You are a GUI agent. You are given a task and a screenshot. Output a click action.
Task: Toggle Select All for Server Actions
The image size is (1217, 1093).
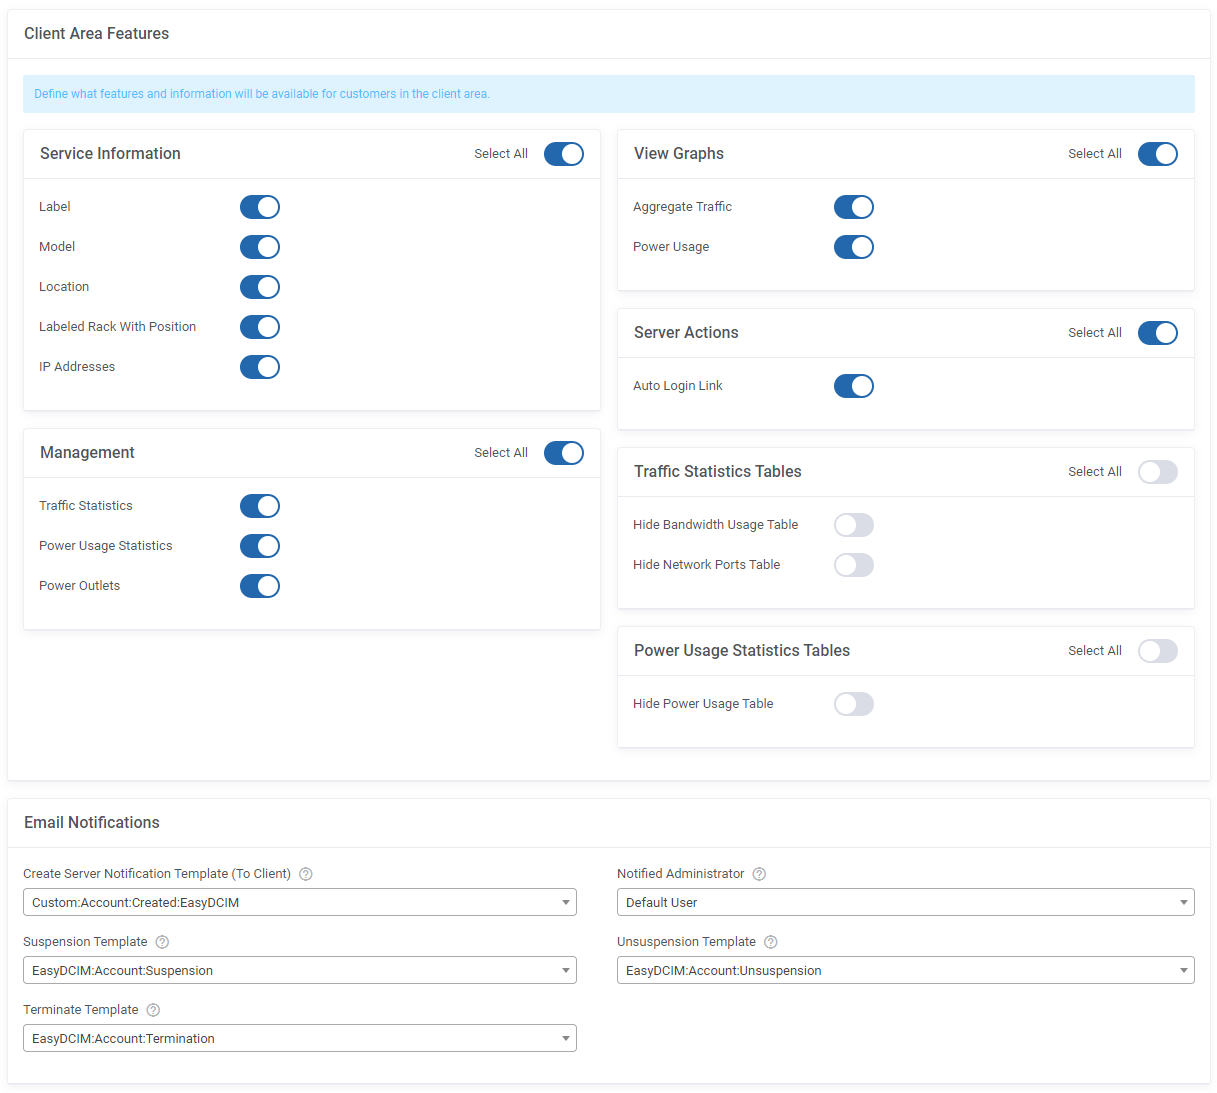[x=1158, y=333]
